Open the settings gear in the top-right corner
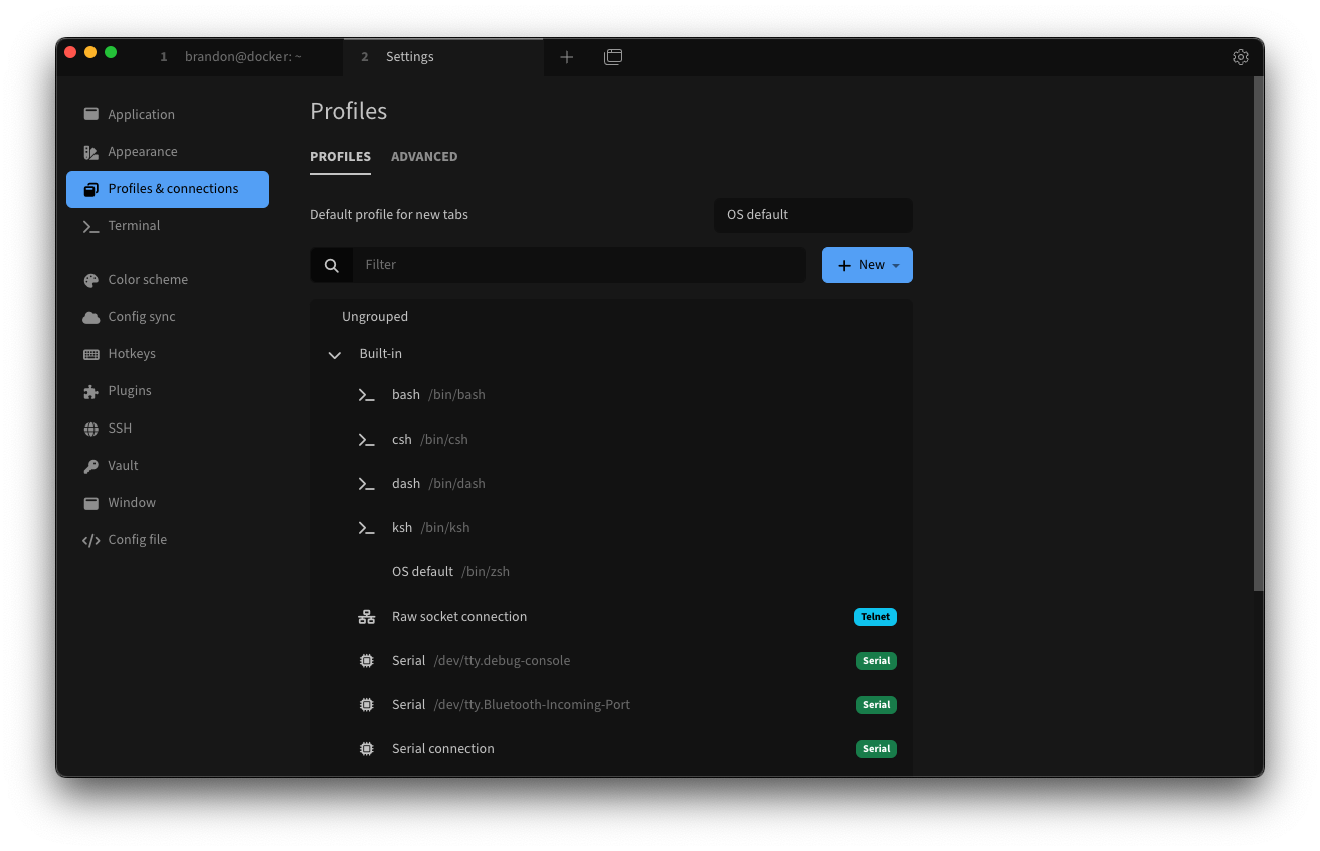This screenshot has height=851, width=1320. tap(1241, 57)
